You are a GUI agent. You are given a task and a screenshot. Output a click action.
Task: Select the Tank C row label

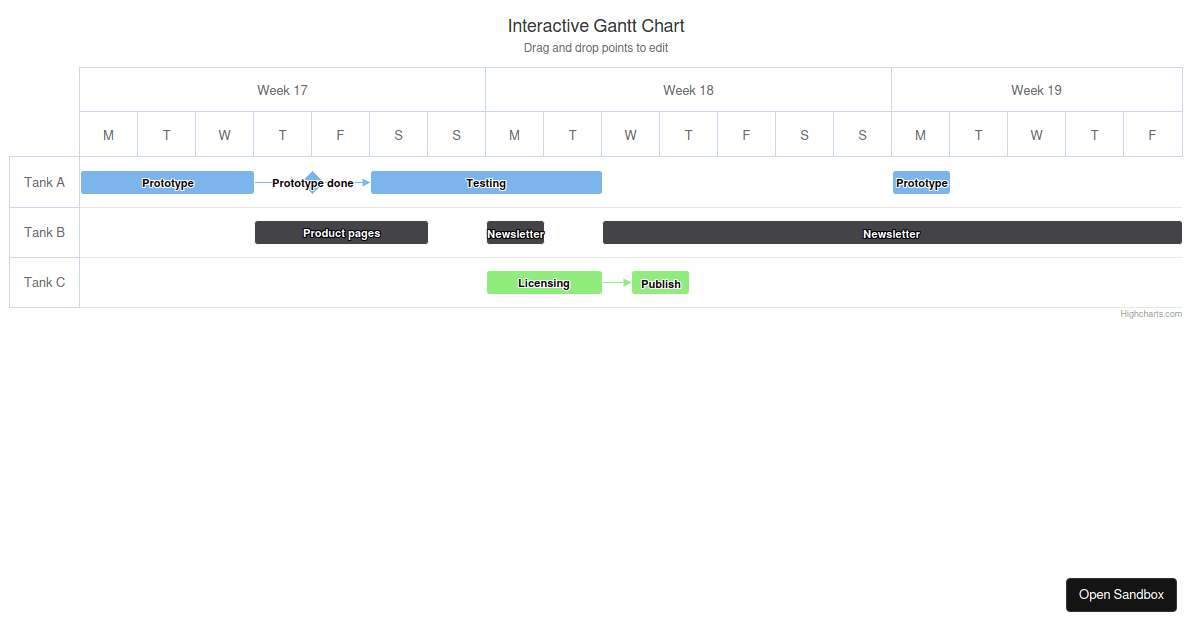click(44, 282)
